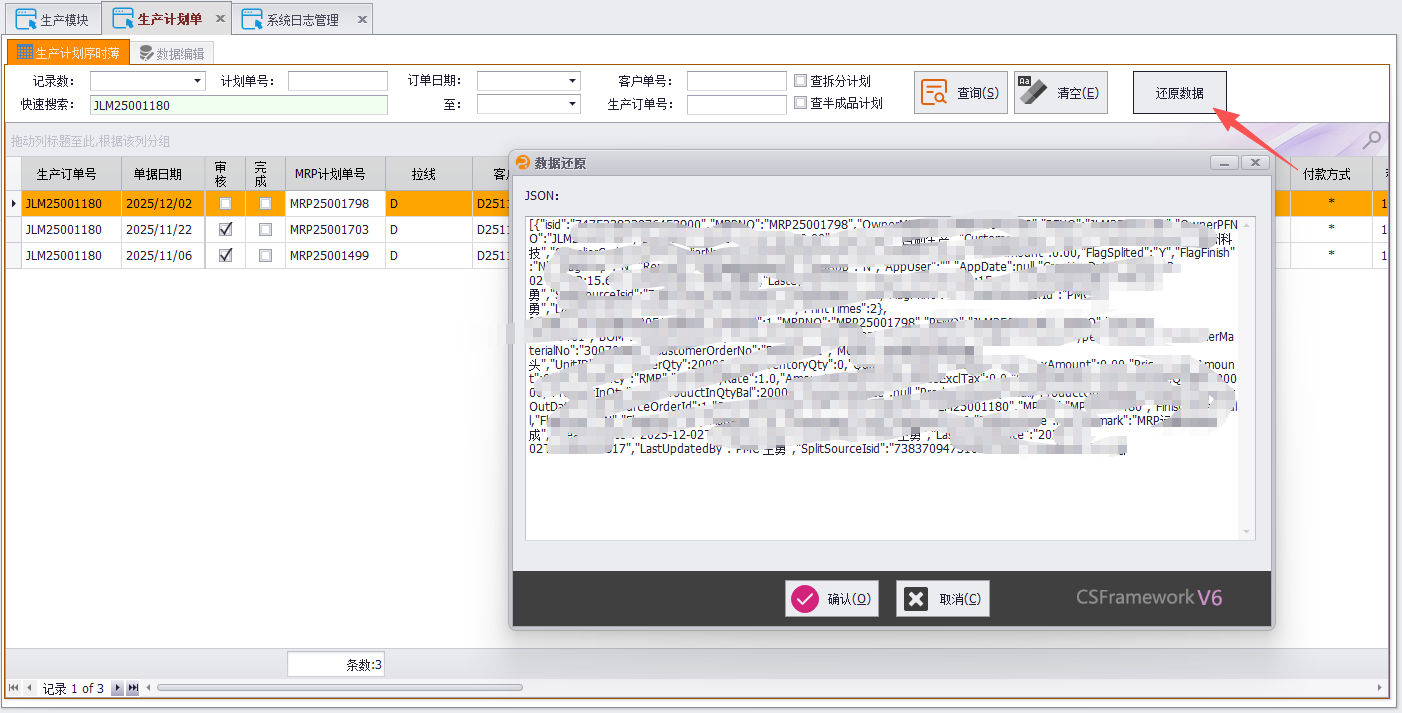Image resolution: width=1402 pixels, height=713 pixels.
Task: Click the 取消(C) X icon
Action: tap(917, 598)
